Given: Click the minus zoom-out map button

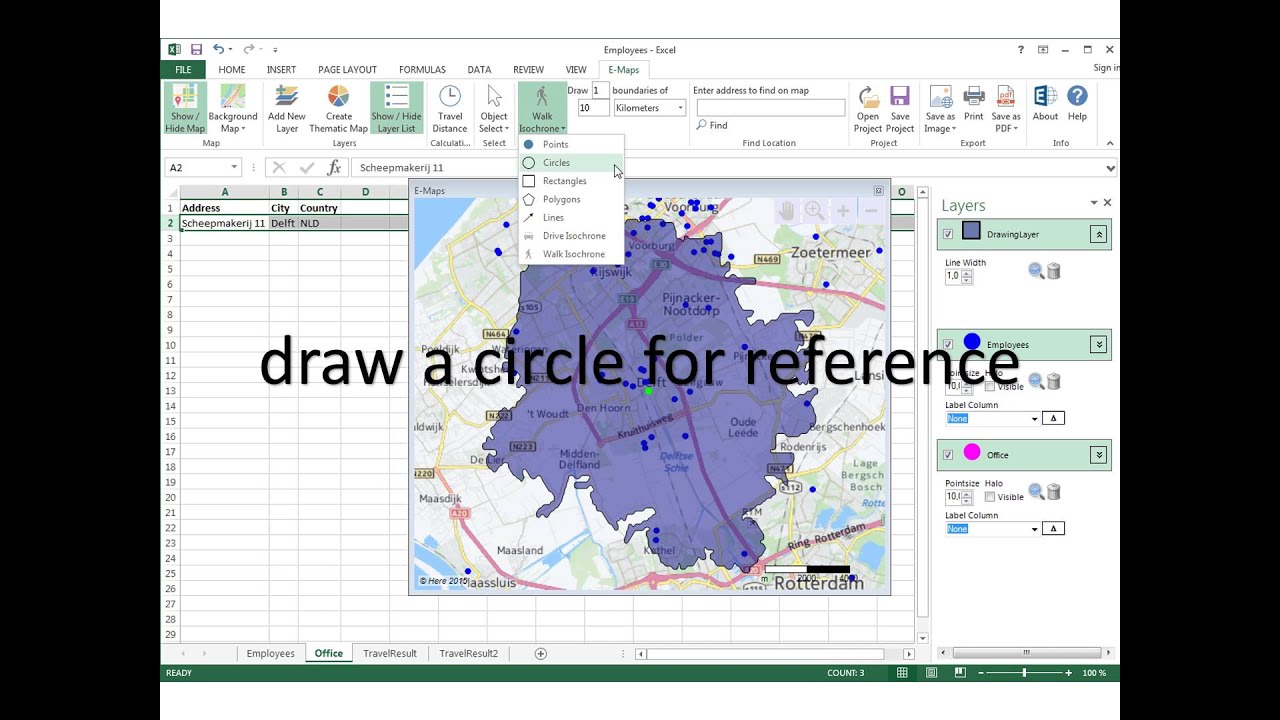Looking at the screenshot, I should (x=870, y=211).
